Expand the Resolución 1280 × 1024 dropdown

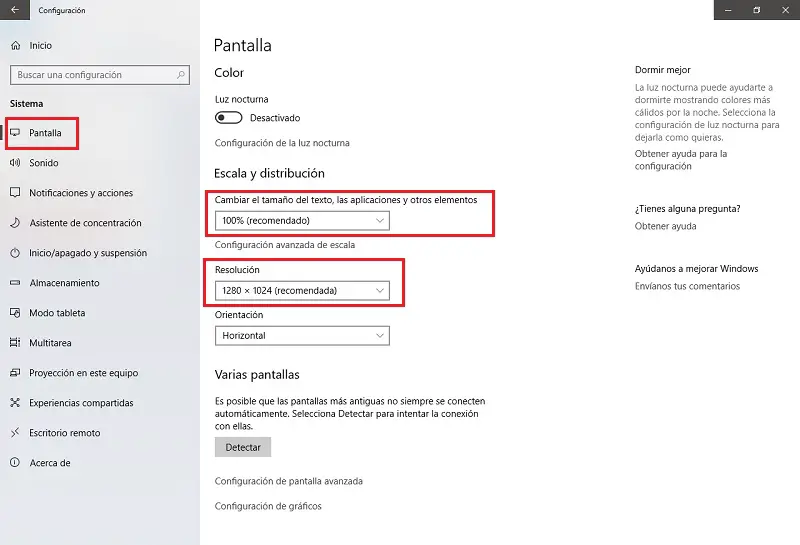302,290
